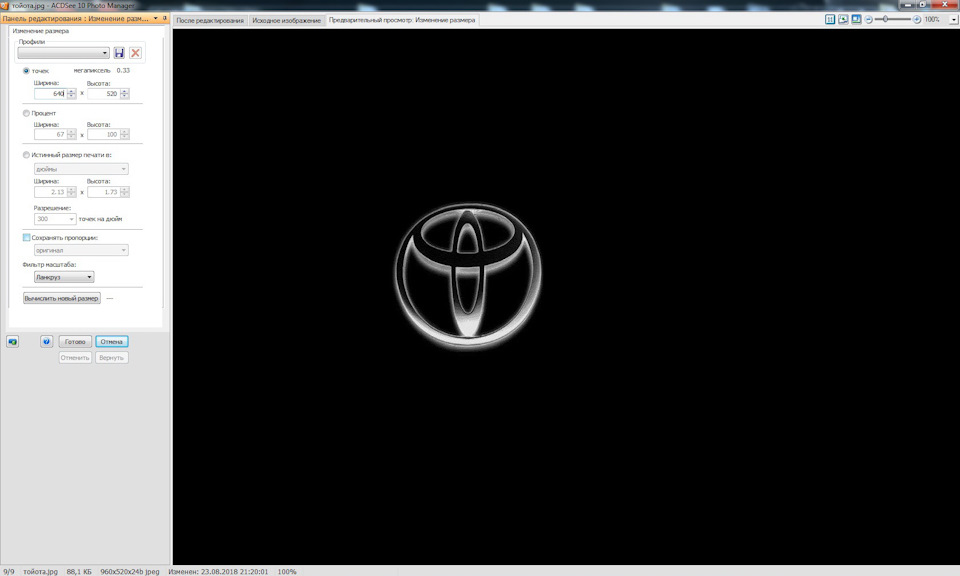Click the "Вычислить новый размер" button
This screenshot has width=960, height=576.
(61, 298)
